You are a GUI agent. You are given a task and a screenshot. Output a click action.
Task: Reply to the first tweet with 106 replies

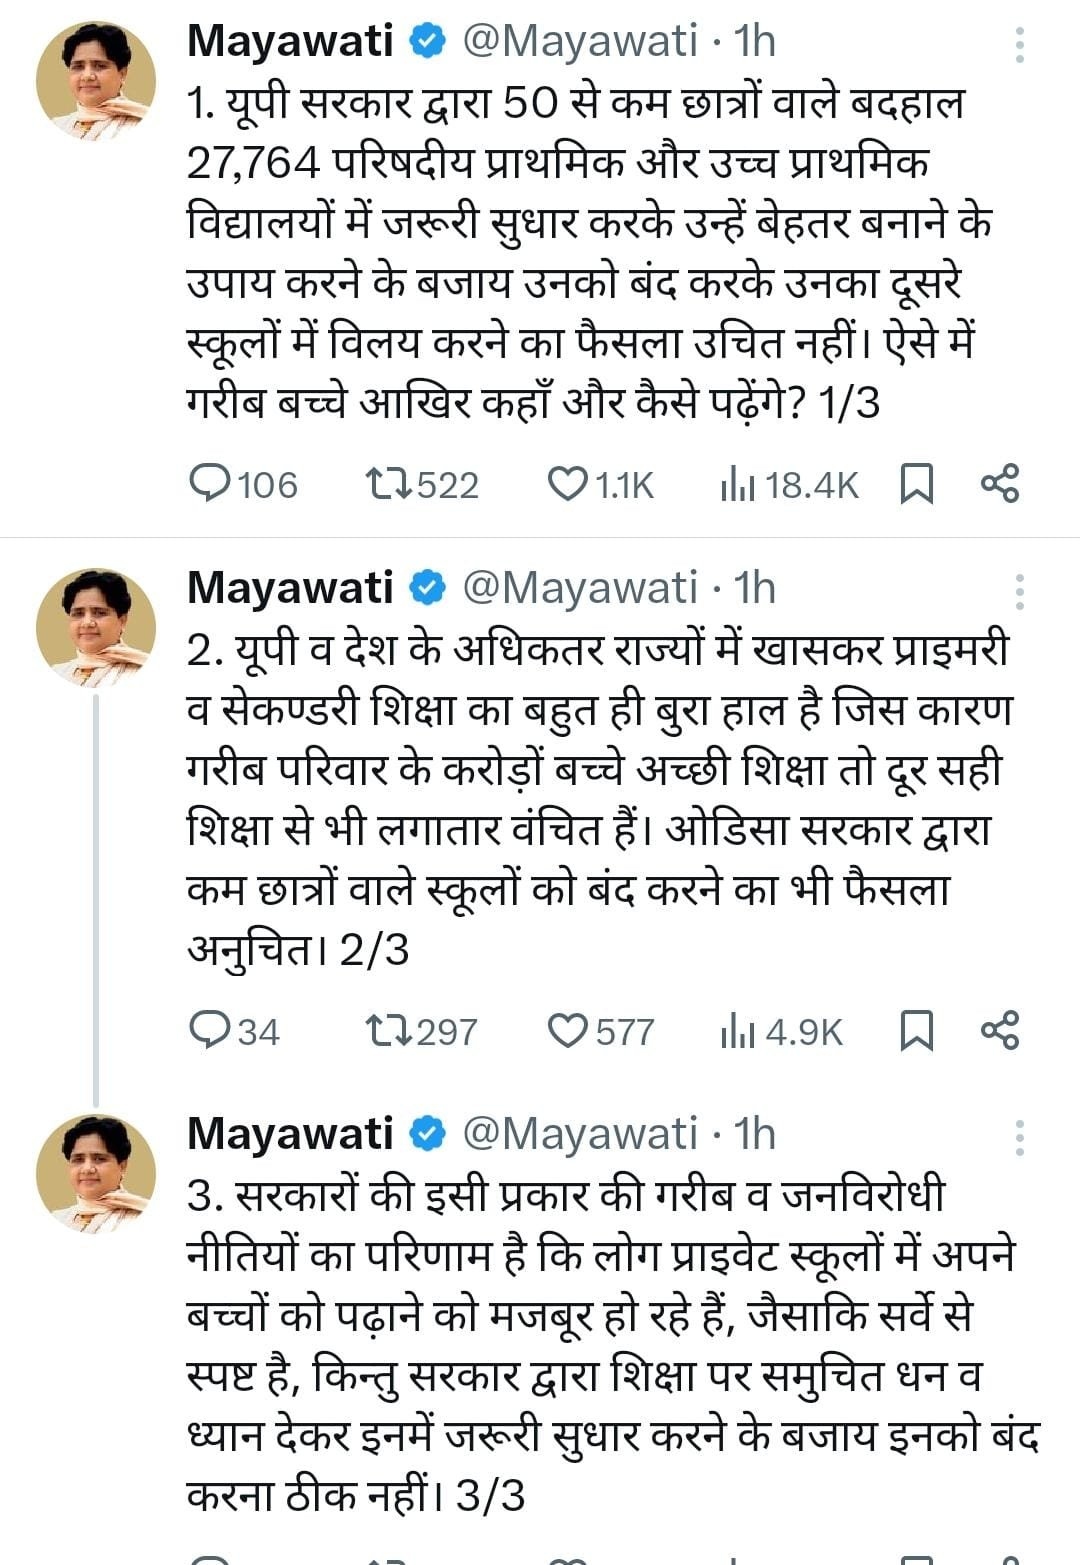coord(210,485)
